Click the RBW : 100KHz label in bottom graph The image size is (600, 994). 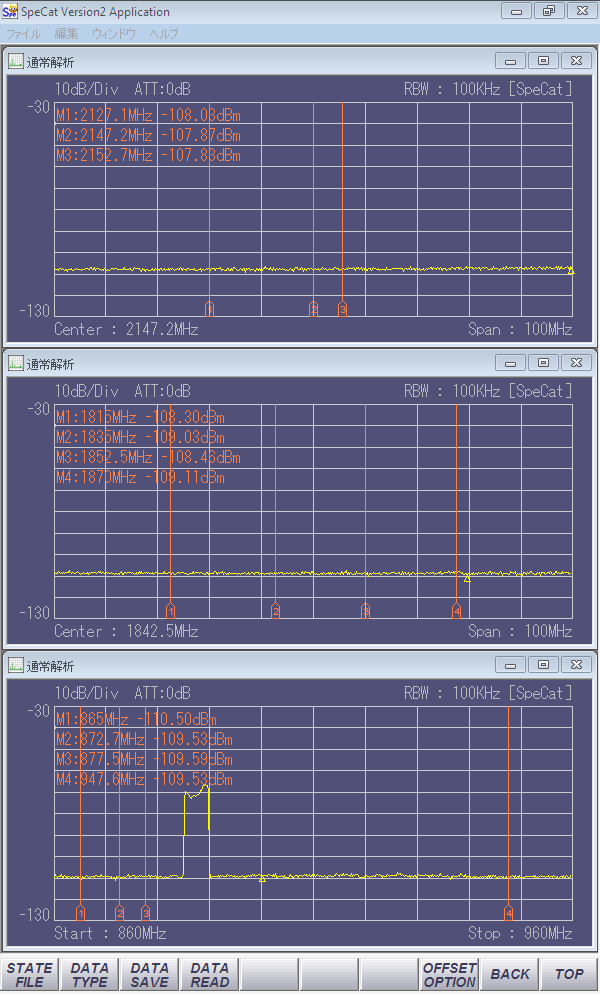click(x=452, y=694)
